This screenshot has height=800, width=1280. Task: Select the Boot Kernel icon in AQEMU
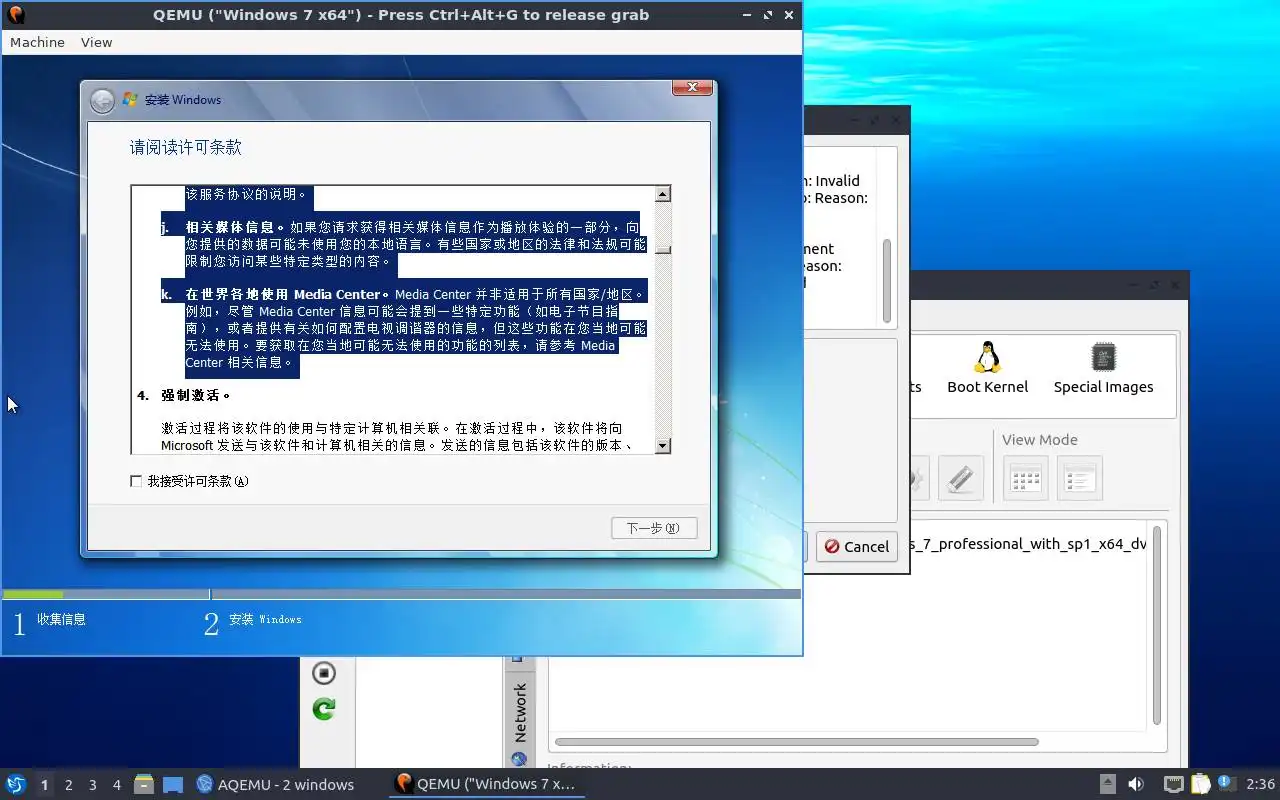[x=987, y=367]
